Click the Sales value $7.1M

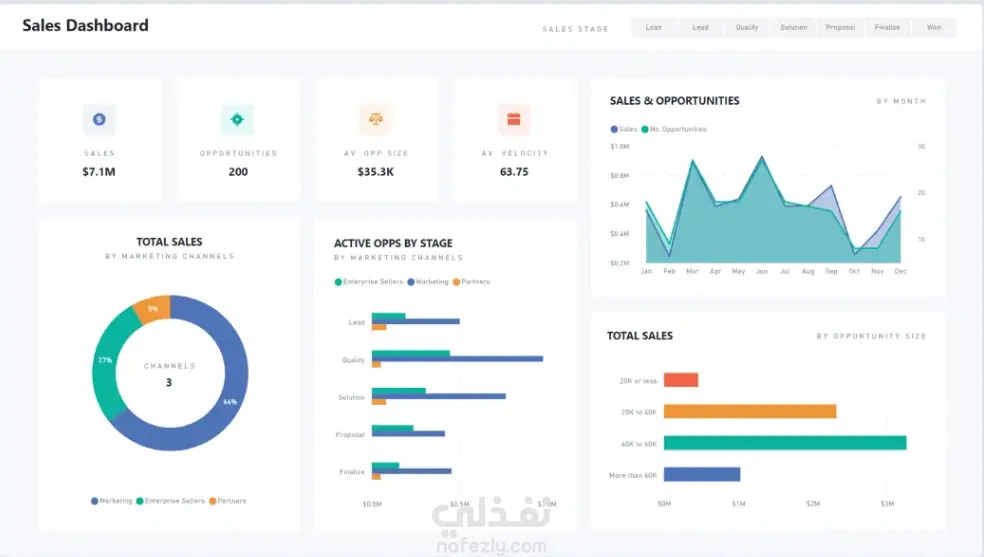99,172
